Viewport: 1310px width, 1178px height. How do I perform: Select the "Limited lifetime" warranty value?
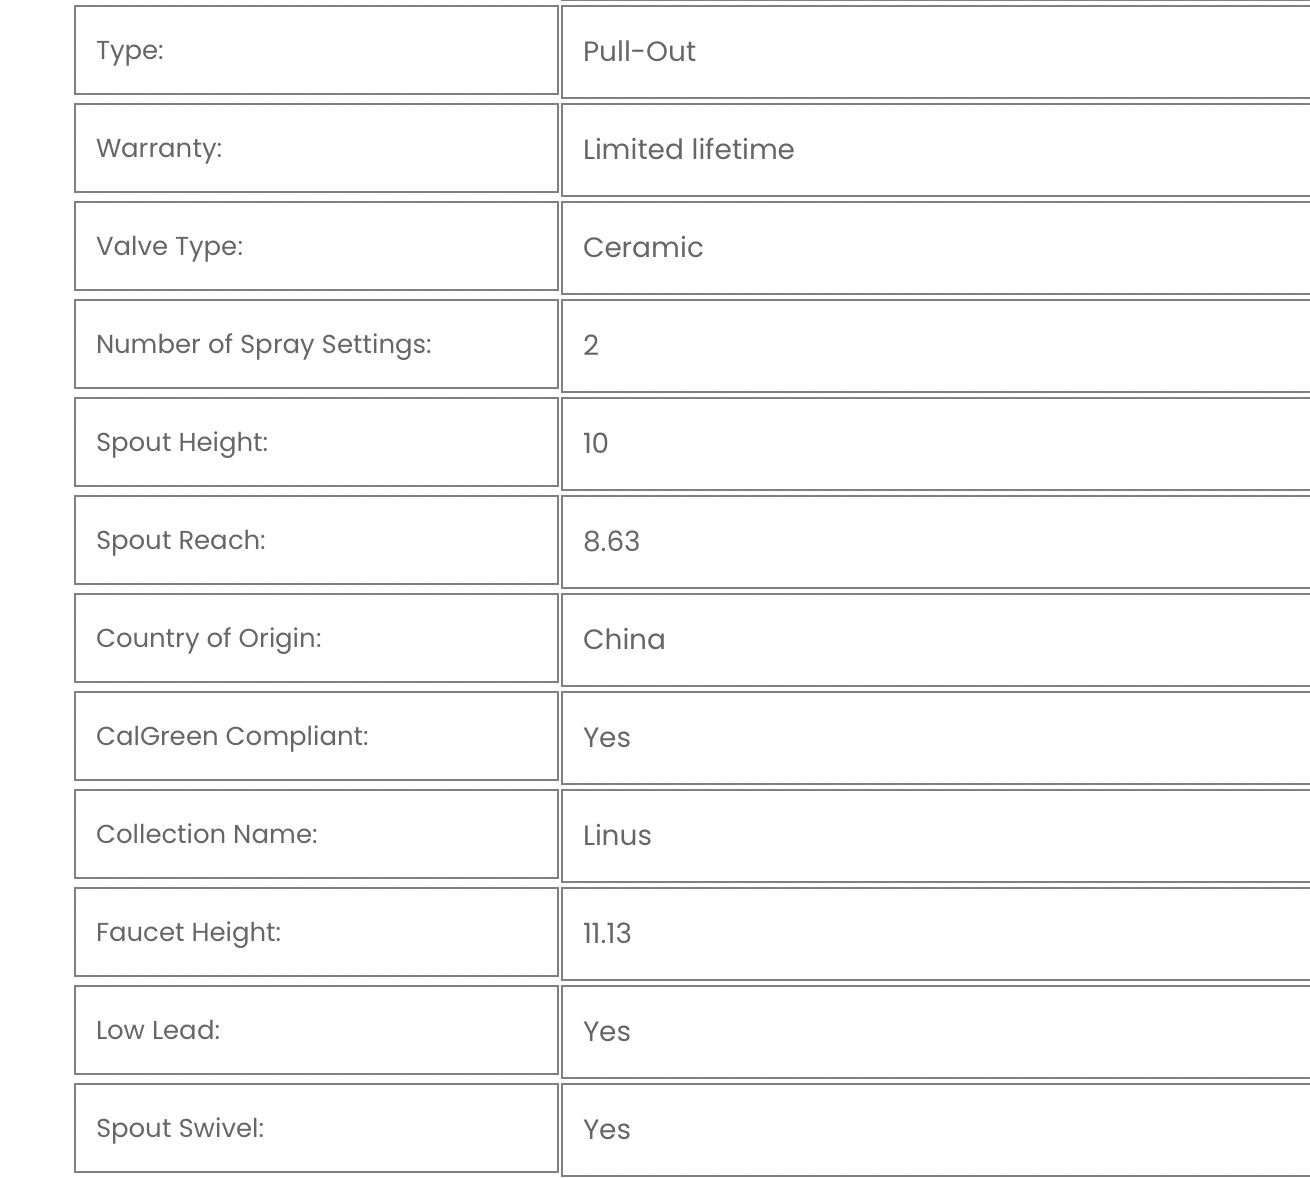coord(688,149)
